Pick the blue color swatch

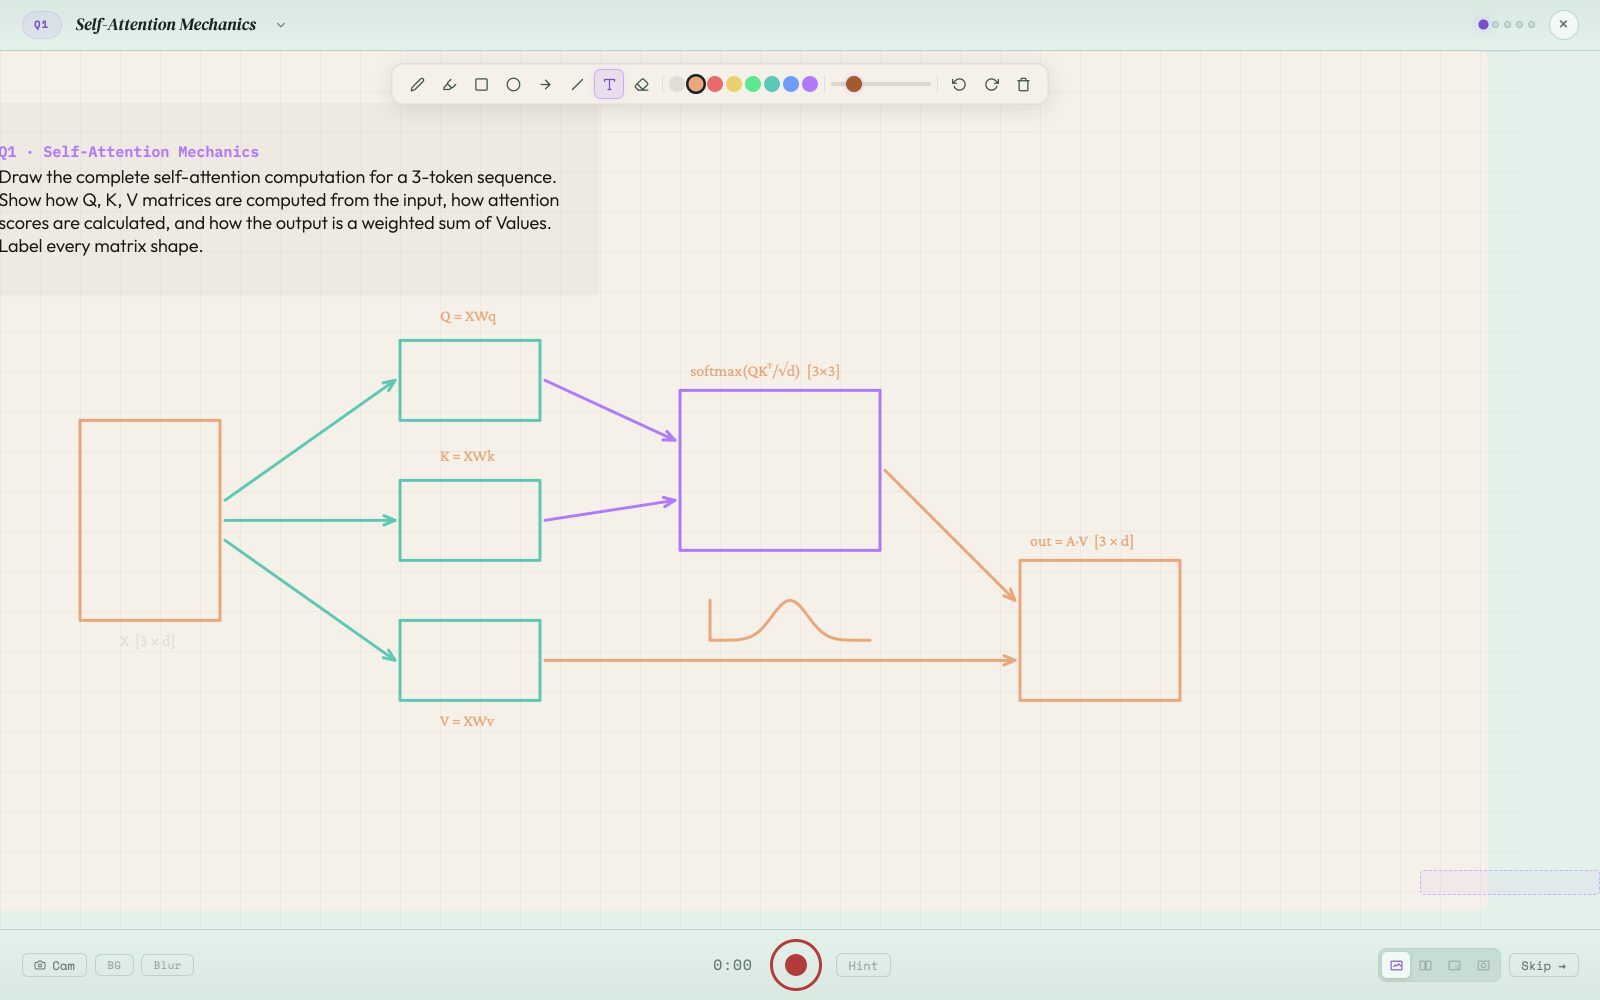[x=791, y=84]
